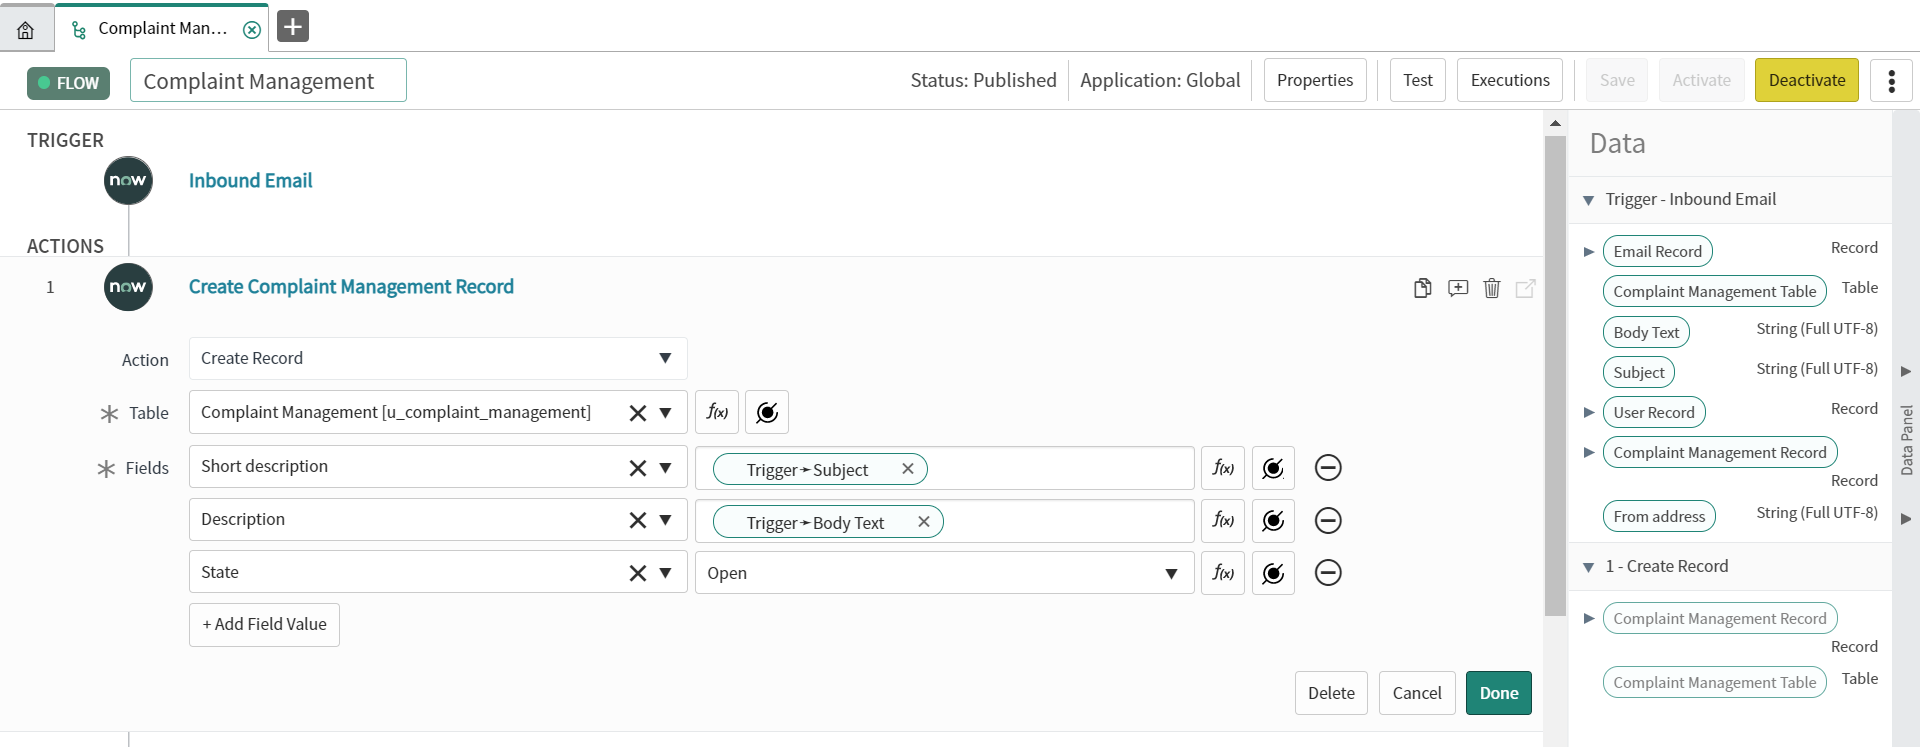Add a new tab with plus icon
The image size is (1920, 747).
293,26
